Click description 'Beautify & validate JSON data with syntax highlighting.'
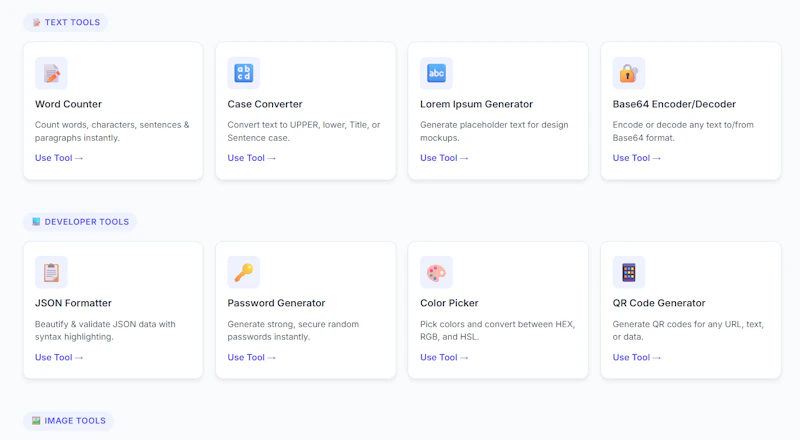The height and width of the screenshot is (440, 800). 105,330
